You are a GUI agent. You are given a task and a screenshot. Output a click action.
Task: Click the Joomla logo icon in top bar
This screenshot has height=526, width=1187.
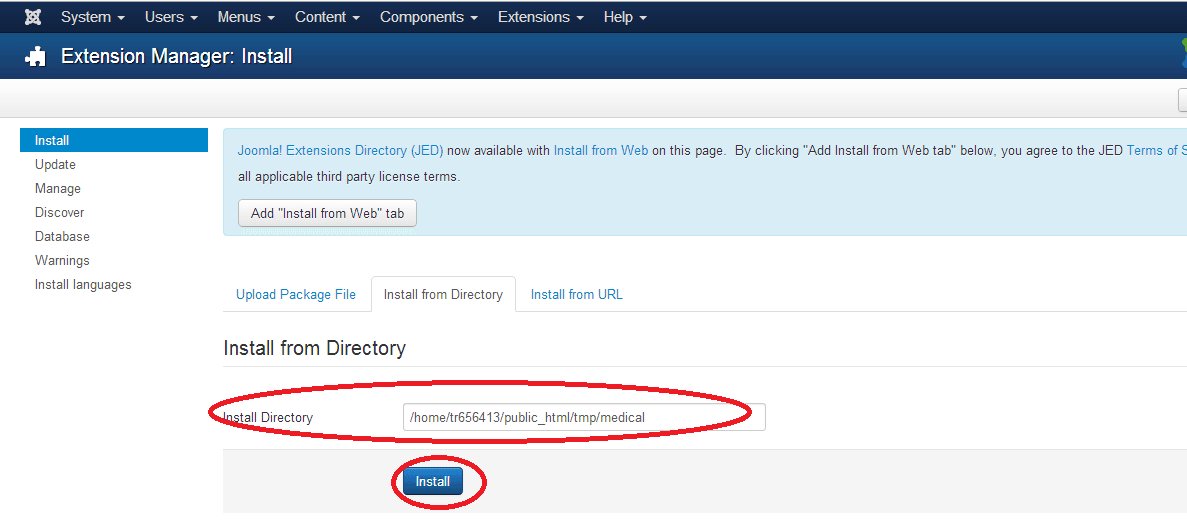33,17
